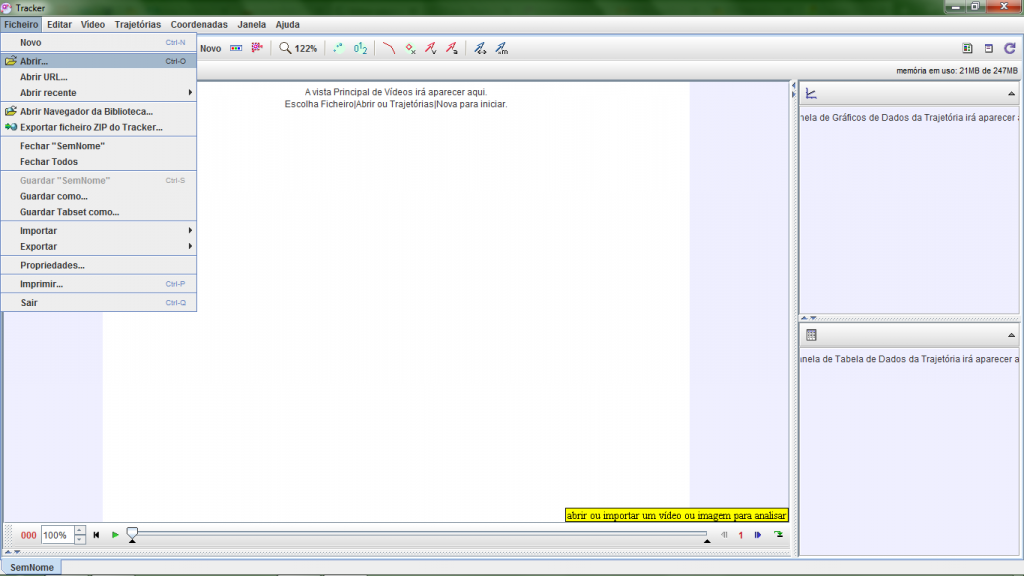Expand the Abrir recente submenu

point(98,93)
